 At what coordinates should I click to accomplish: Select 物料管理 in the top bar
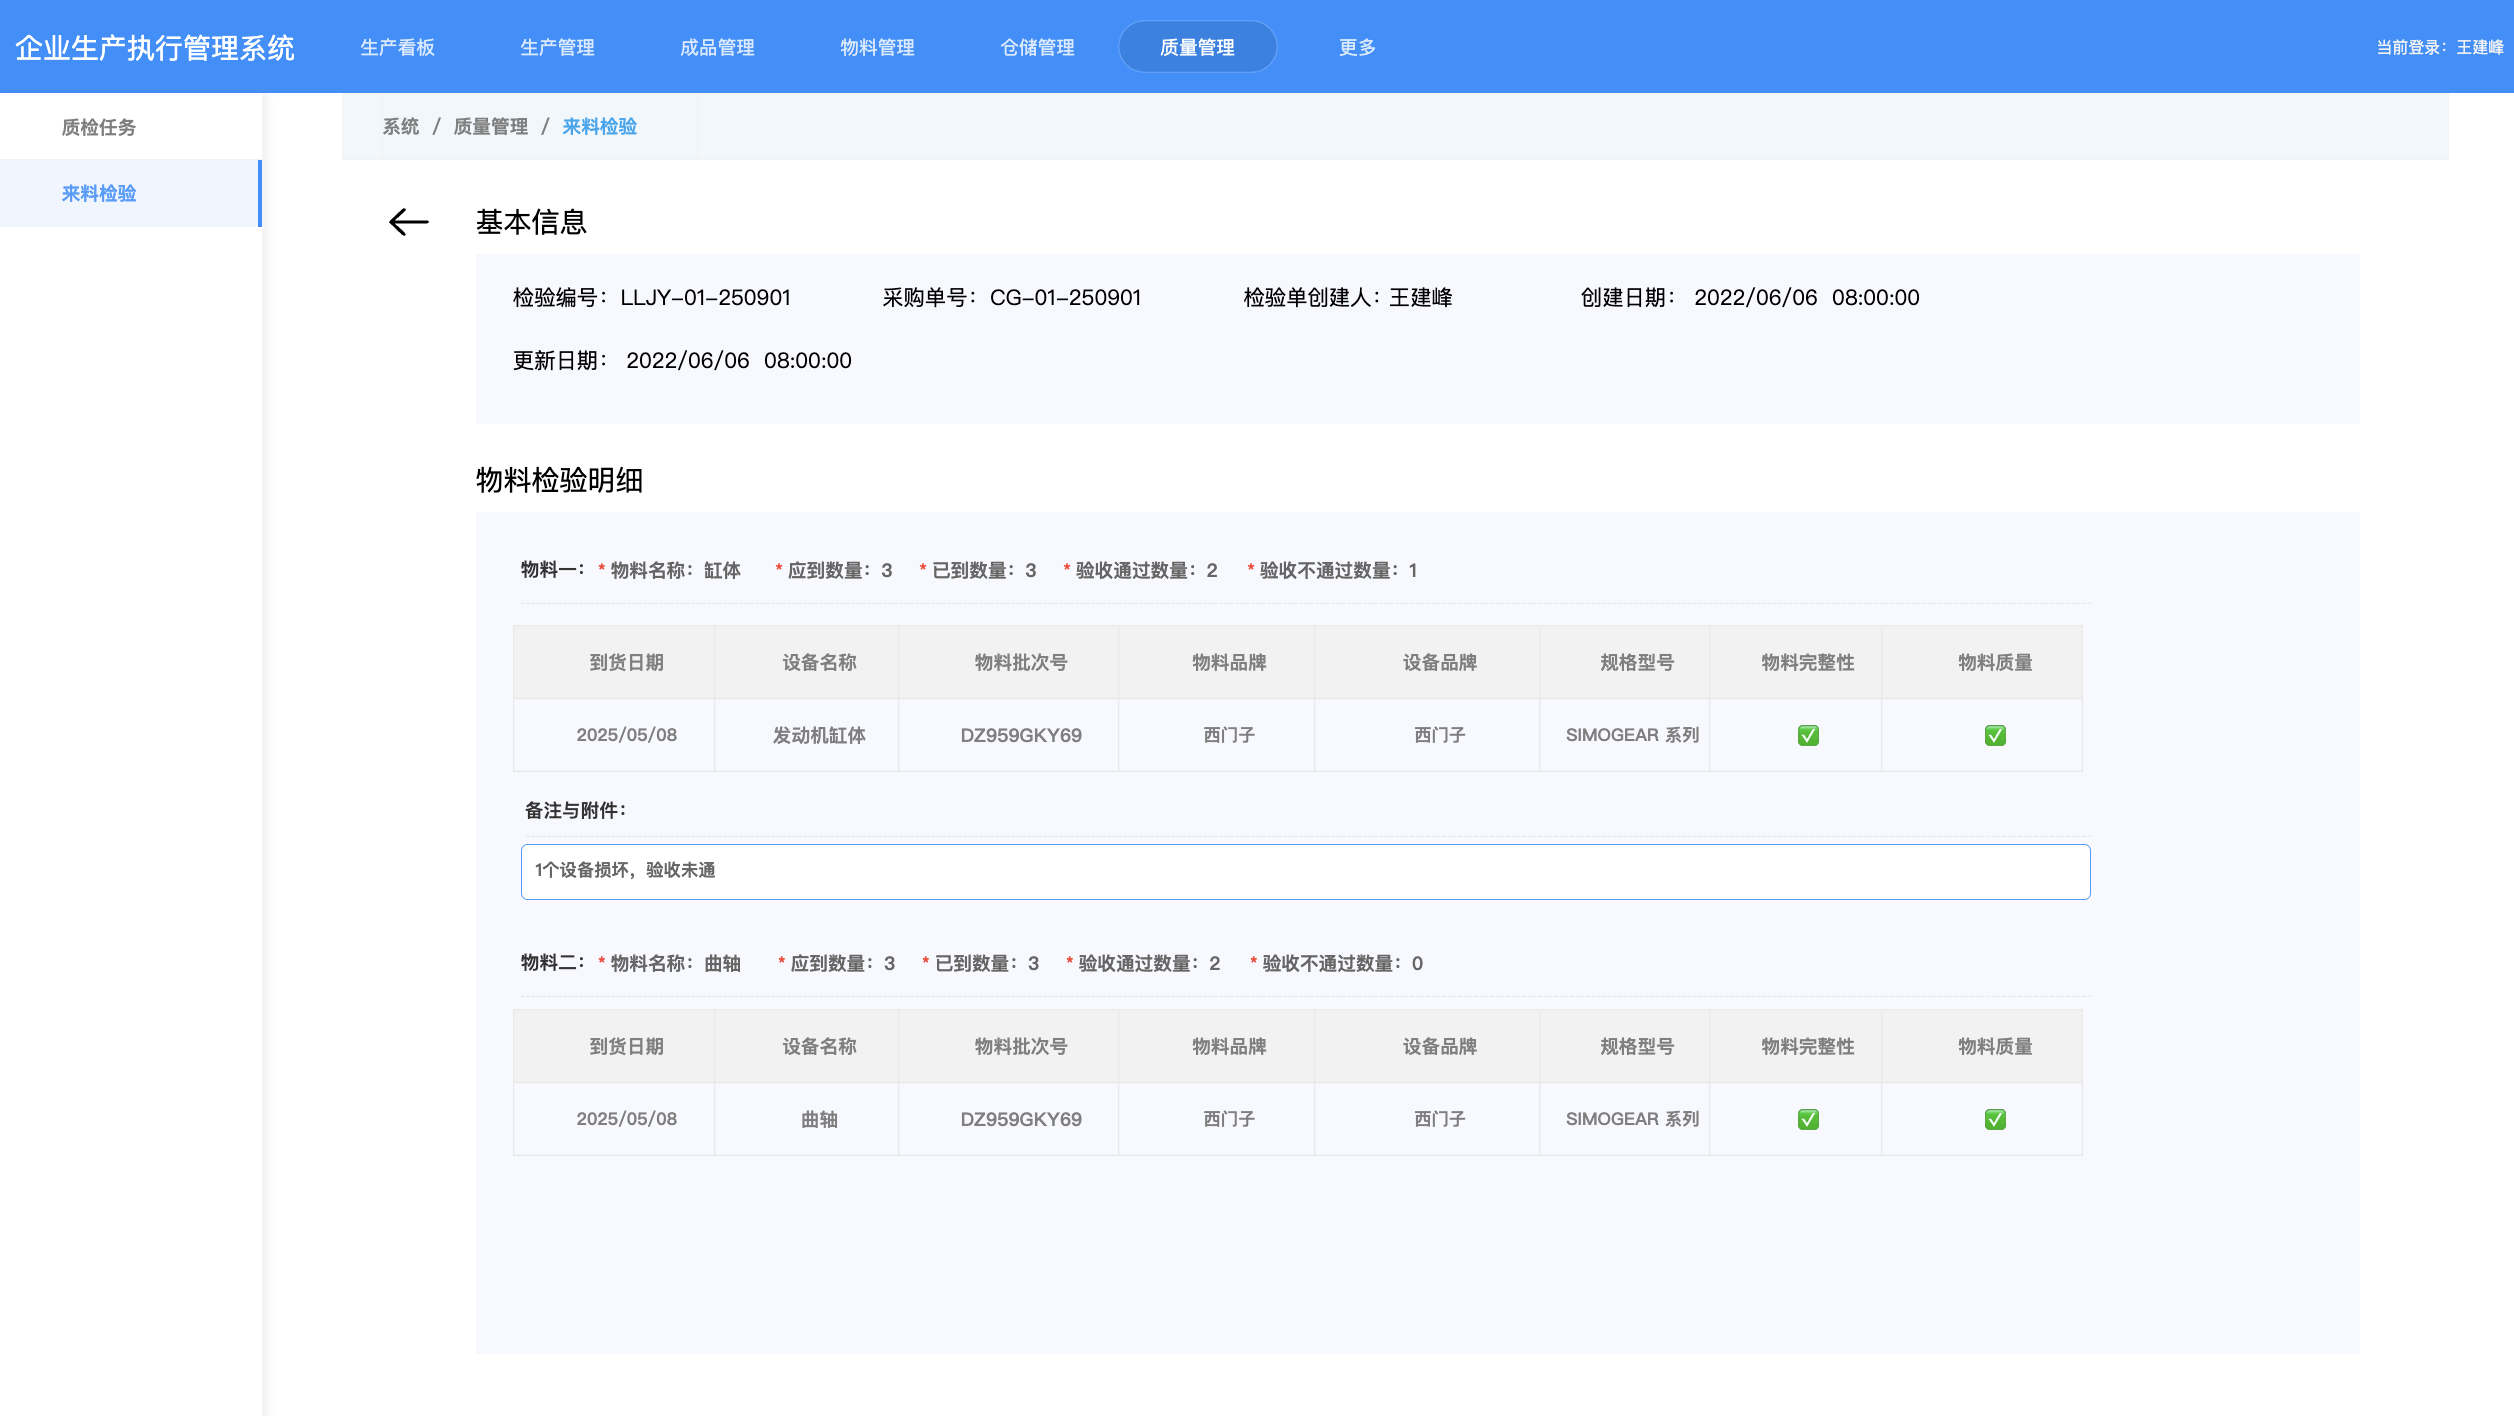(x=877, y=47)
